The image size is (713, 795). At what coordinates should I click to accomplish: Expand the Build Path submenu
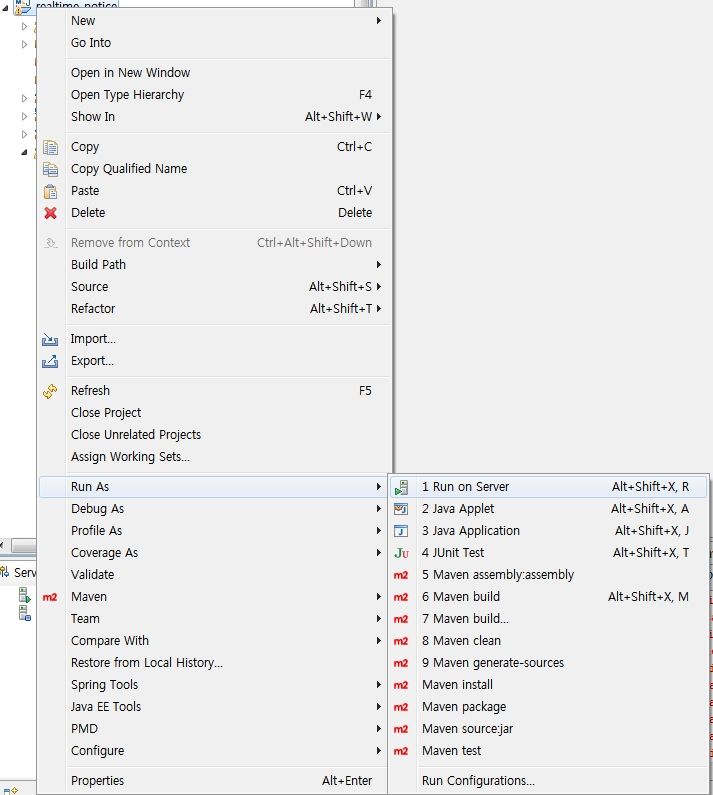point(378,265)
